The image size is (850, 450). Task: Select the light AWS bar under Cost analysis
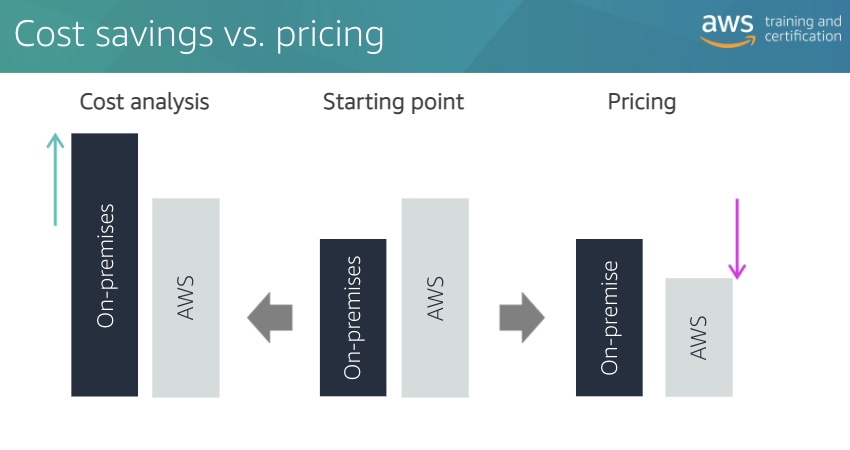click(186, 298)
